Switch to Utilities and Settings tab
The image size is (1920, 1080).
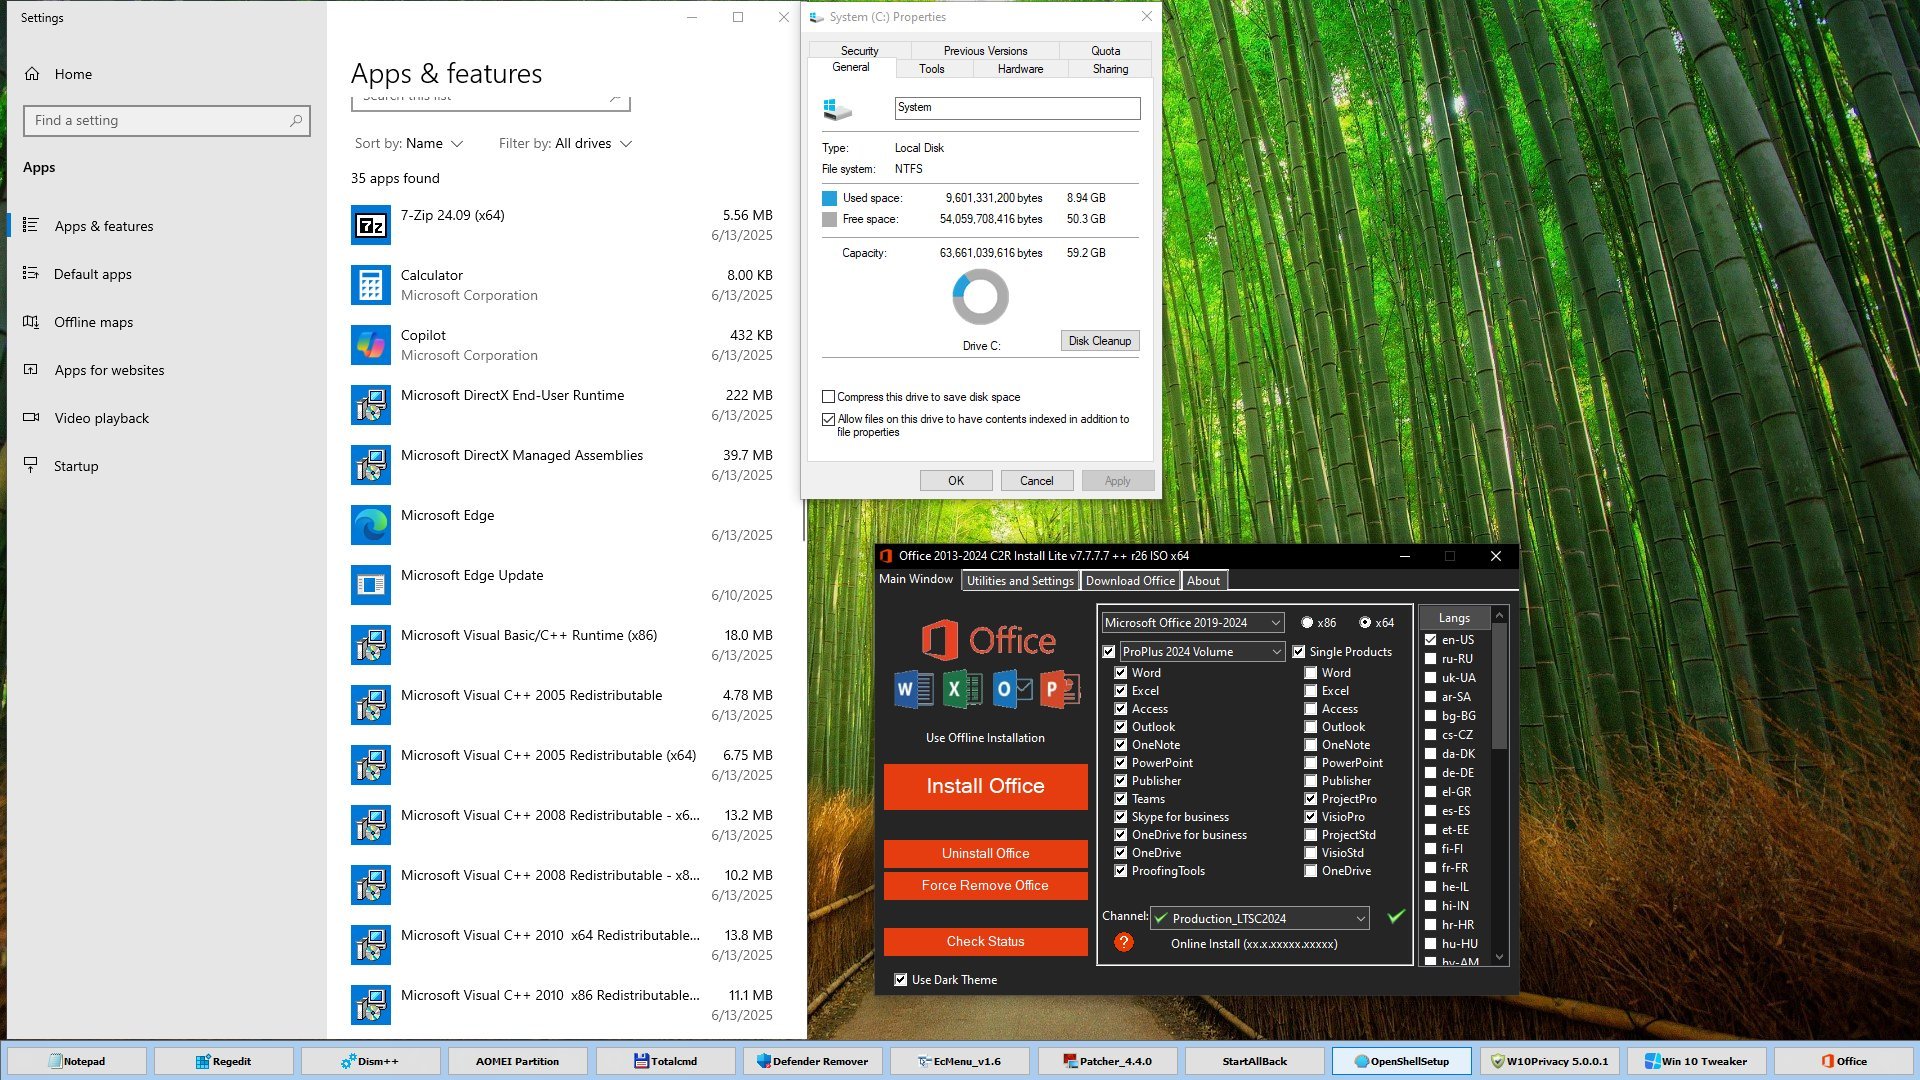(x=1020, y=580)
